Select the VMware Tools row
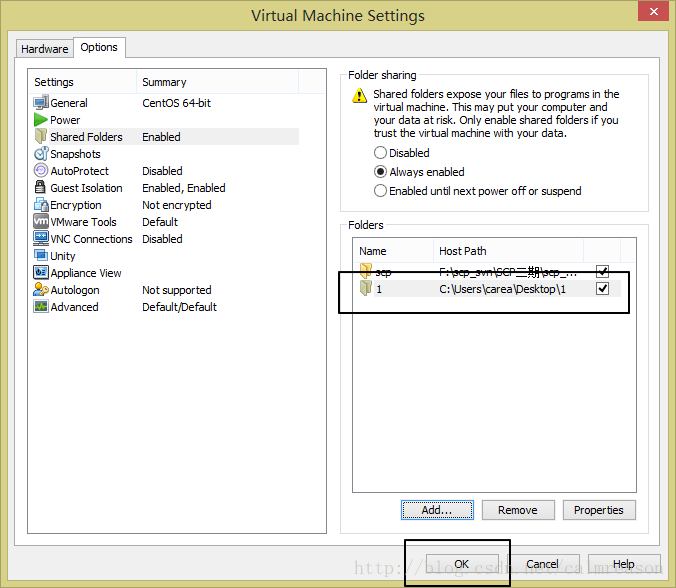 [166, 222]
